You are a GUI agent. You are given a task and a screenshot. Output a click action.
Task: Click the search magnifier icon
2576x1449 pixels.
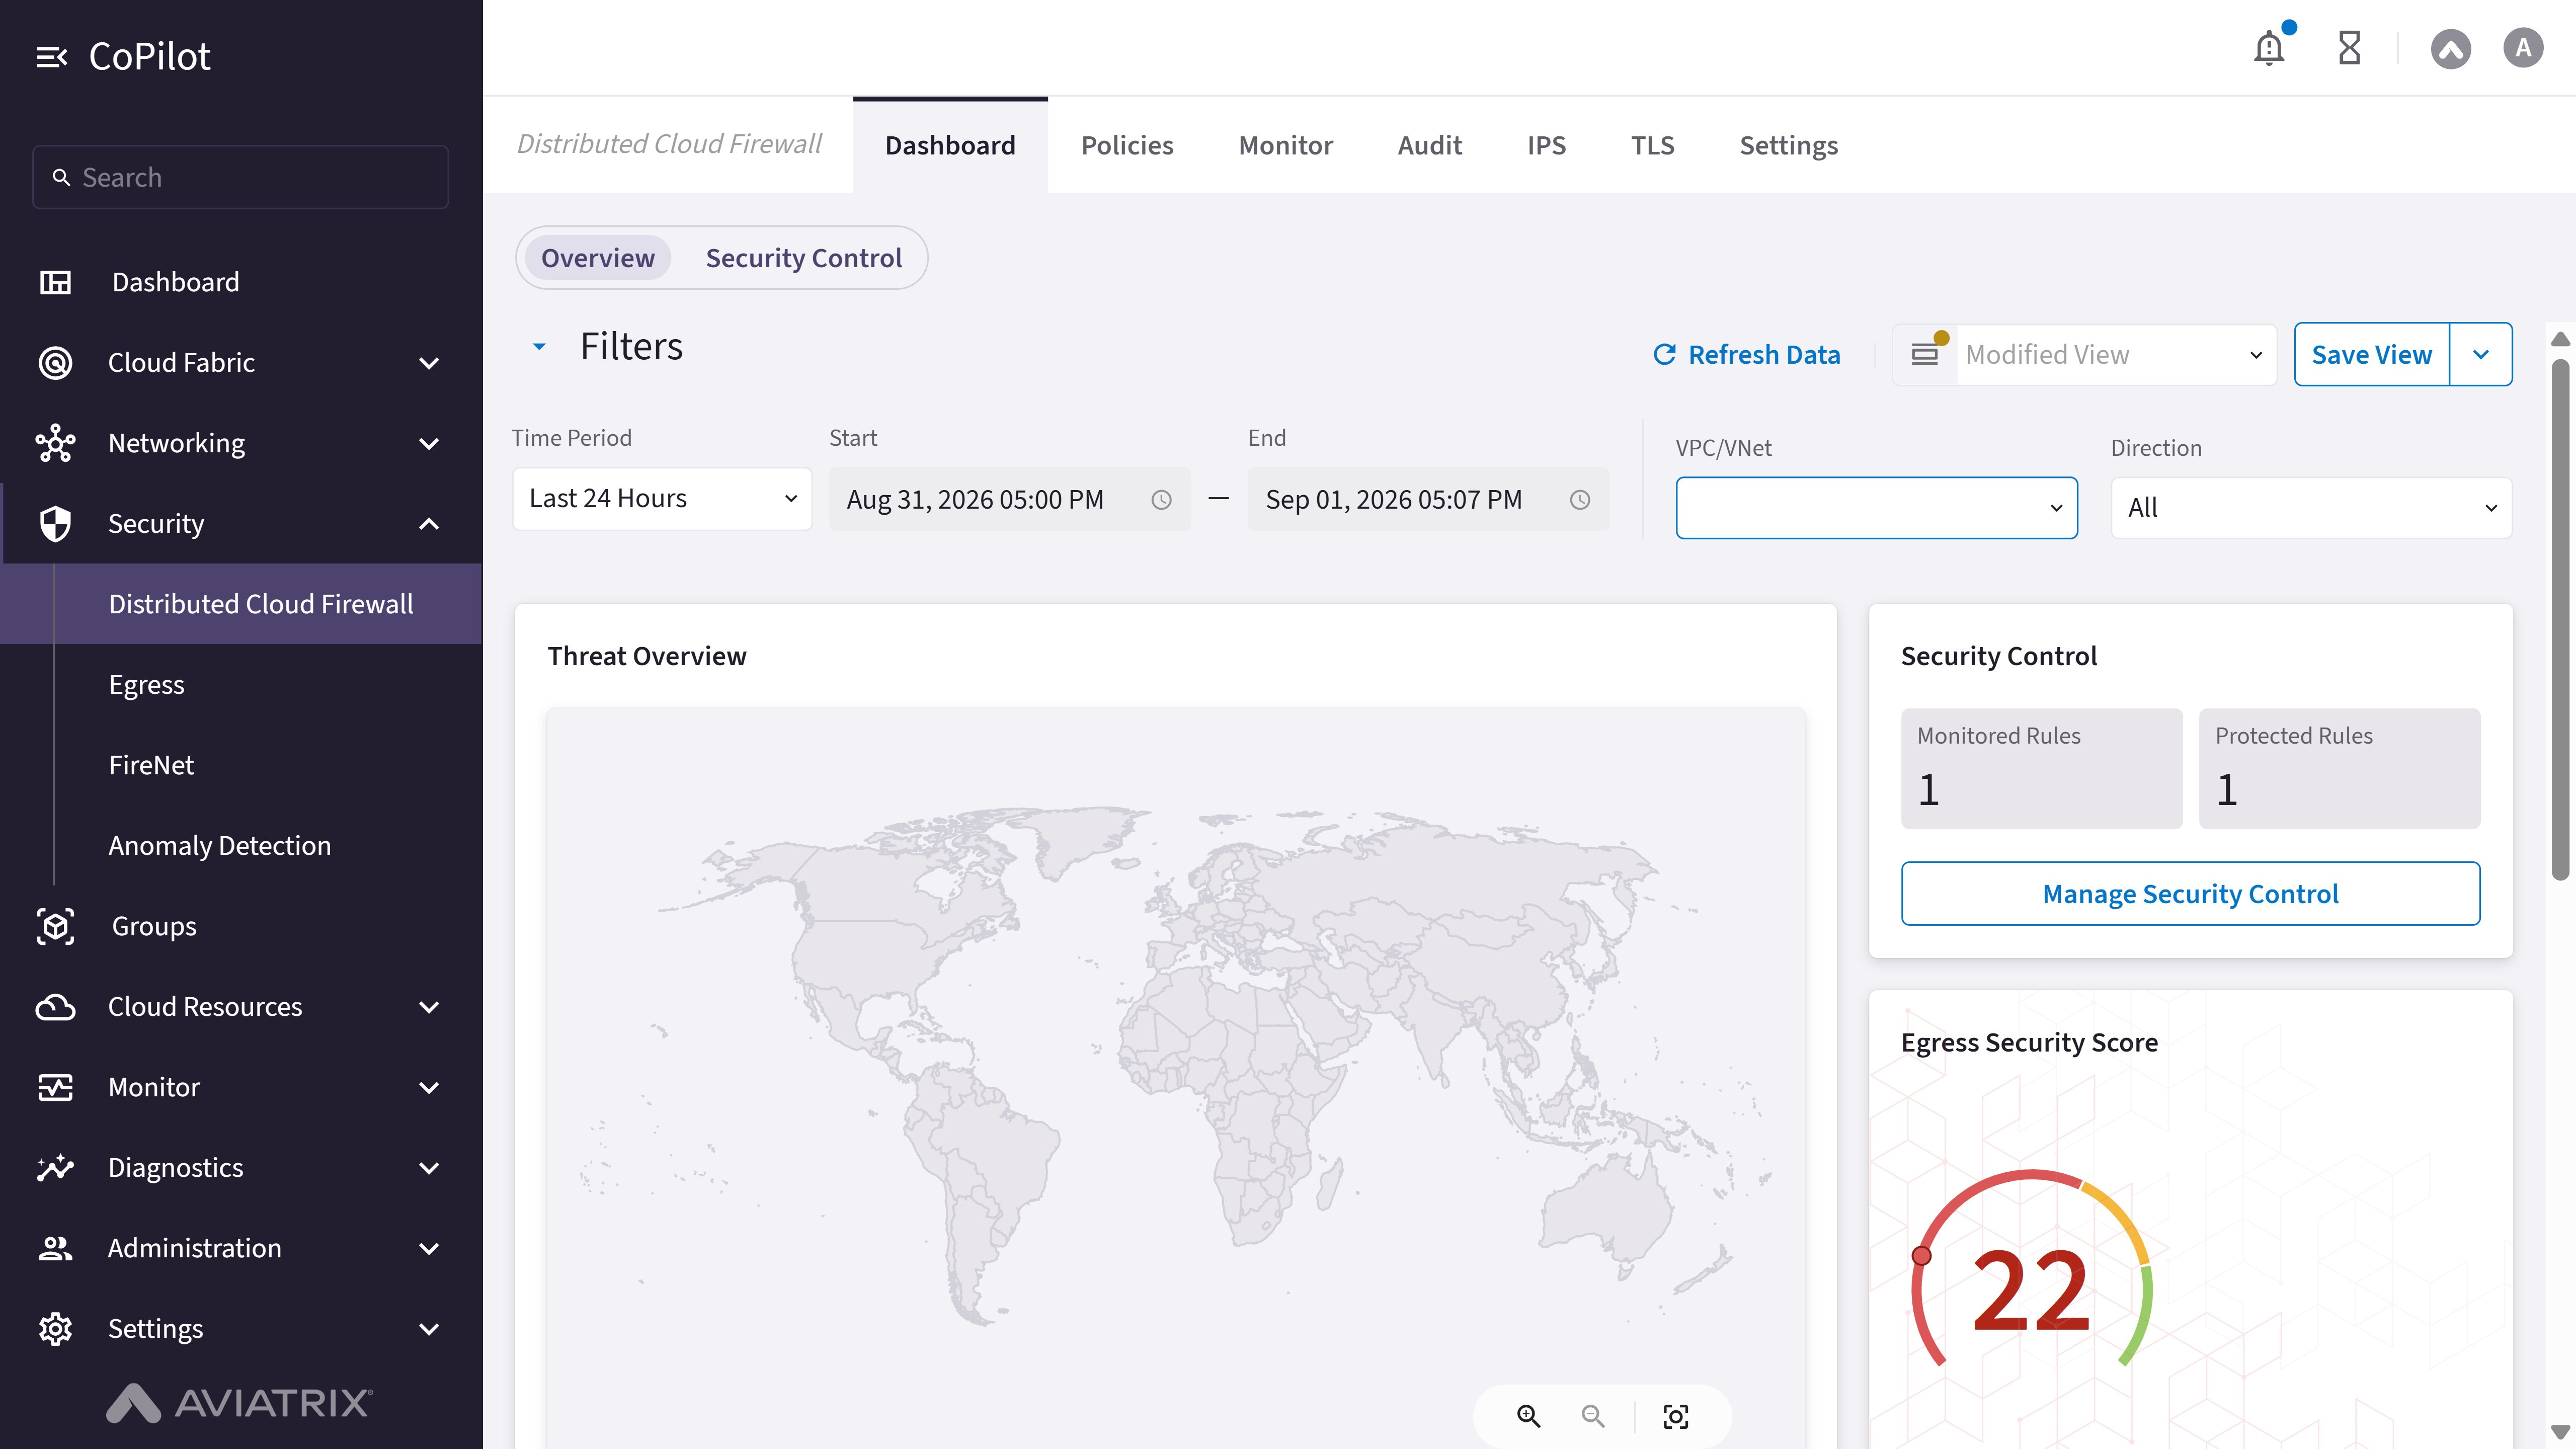click(x=61, y=177)
